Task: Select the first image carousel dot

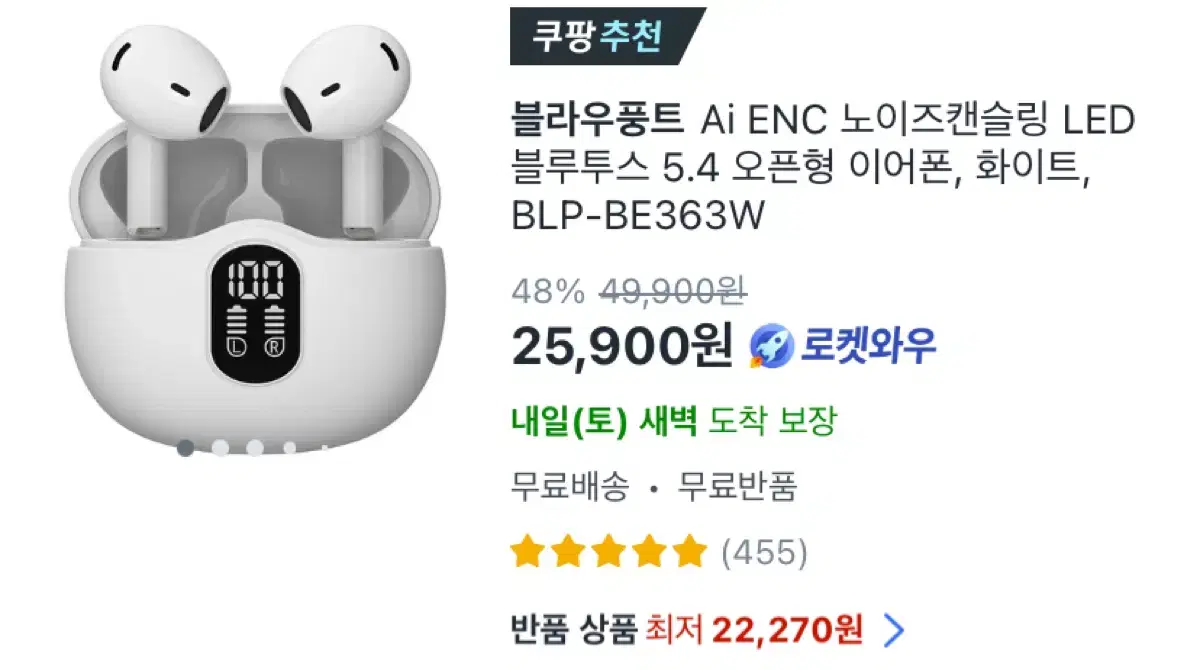Action: click(186, 448)
